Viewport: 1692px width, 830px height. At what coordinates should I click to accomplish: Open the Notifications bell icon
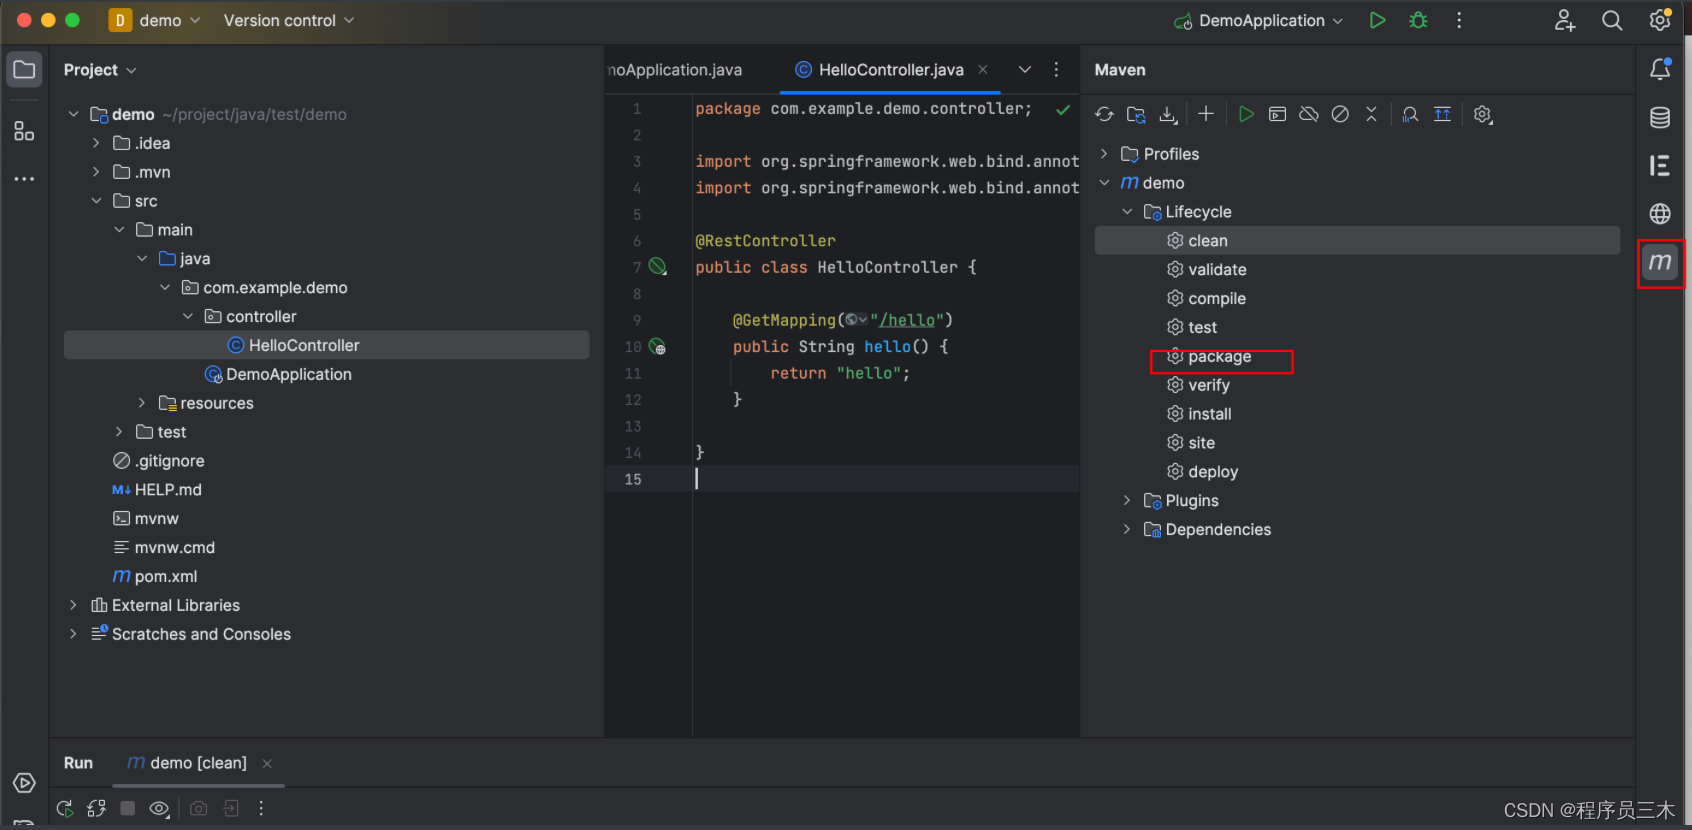click(1660, 69)
